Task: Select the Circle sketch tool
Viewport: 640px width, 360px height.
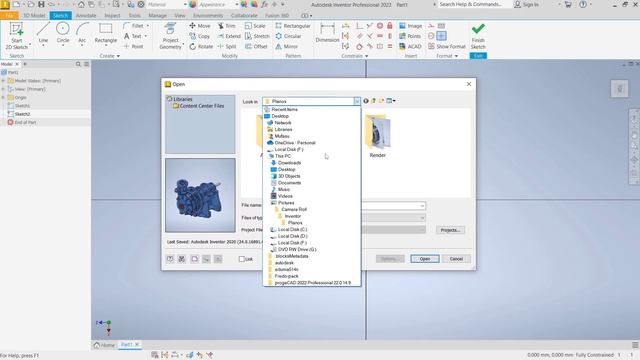Action: coord(63,33)
